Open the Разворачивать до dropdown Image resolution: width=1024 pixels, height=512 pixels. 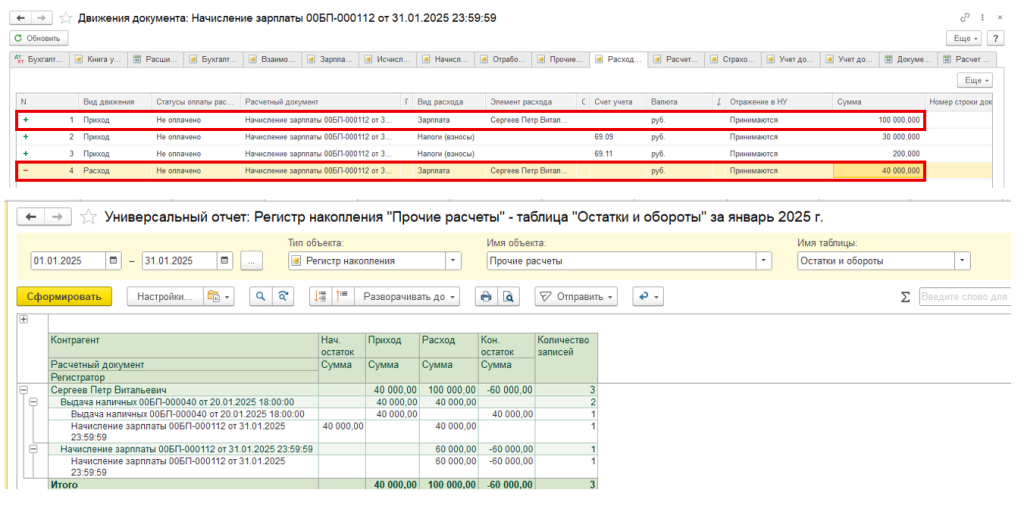407,296
